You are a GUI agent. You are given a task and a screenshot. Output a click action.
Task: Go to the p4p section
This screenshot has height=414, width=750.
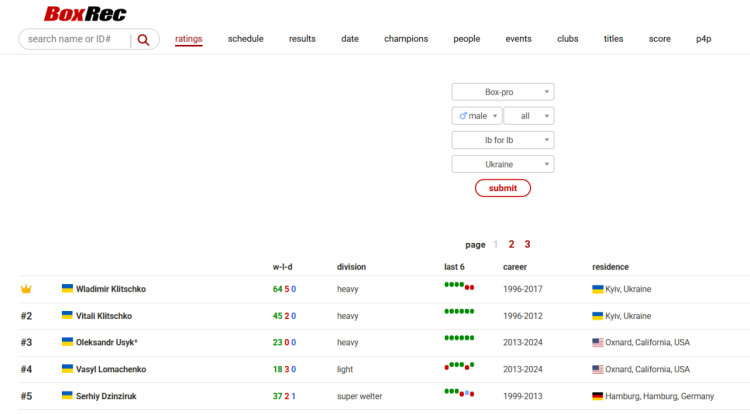click(x=704, y=39)
